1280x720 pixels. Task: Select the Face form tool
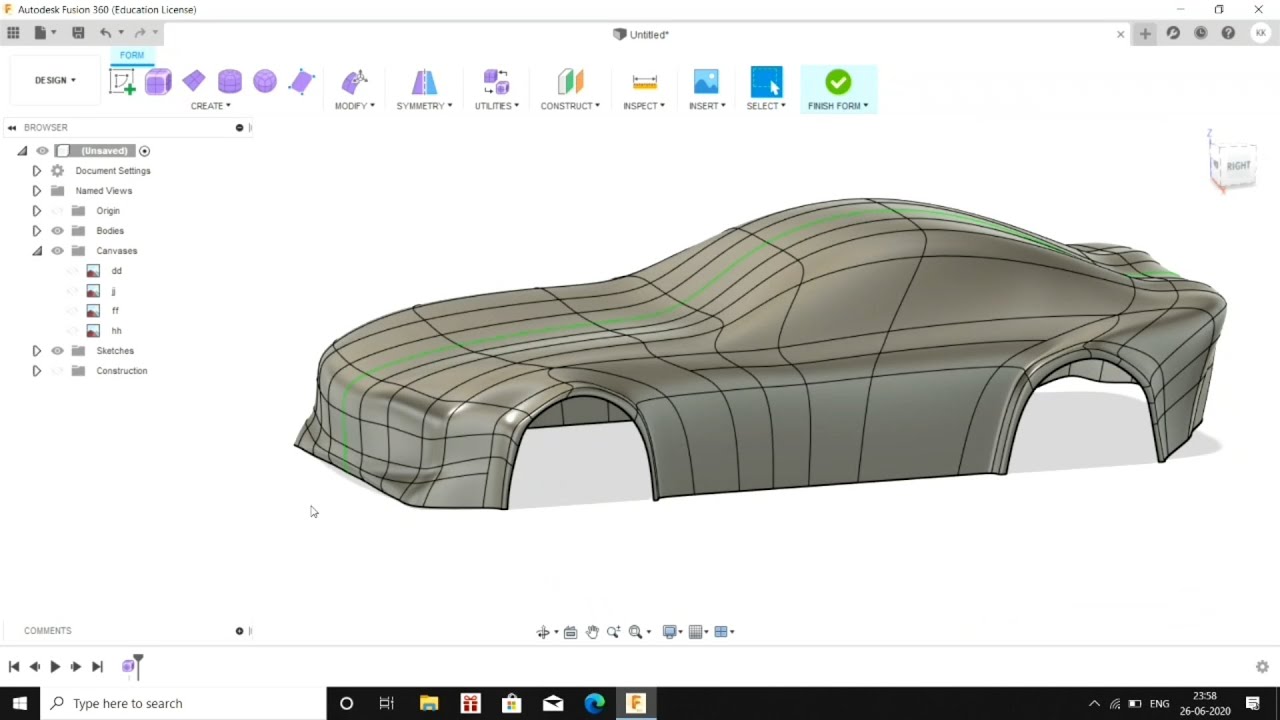click(301, 82)
